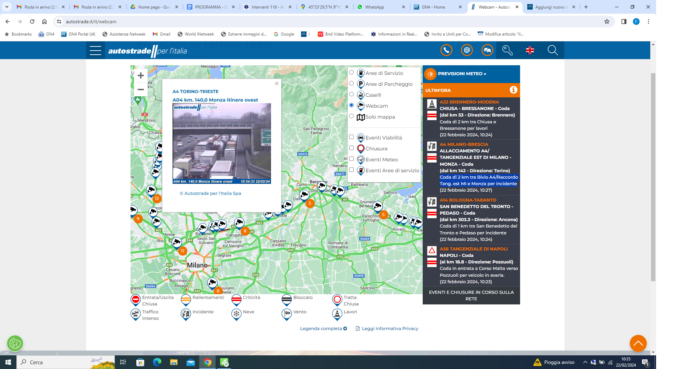The image size is (680, 369).
Task: Open Pioggia avviso weather widget in taskbar
Action: point(554,362)
